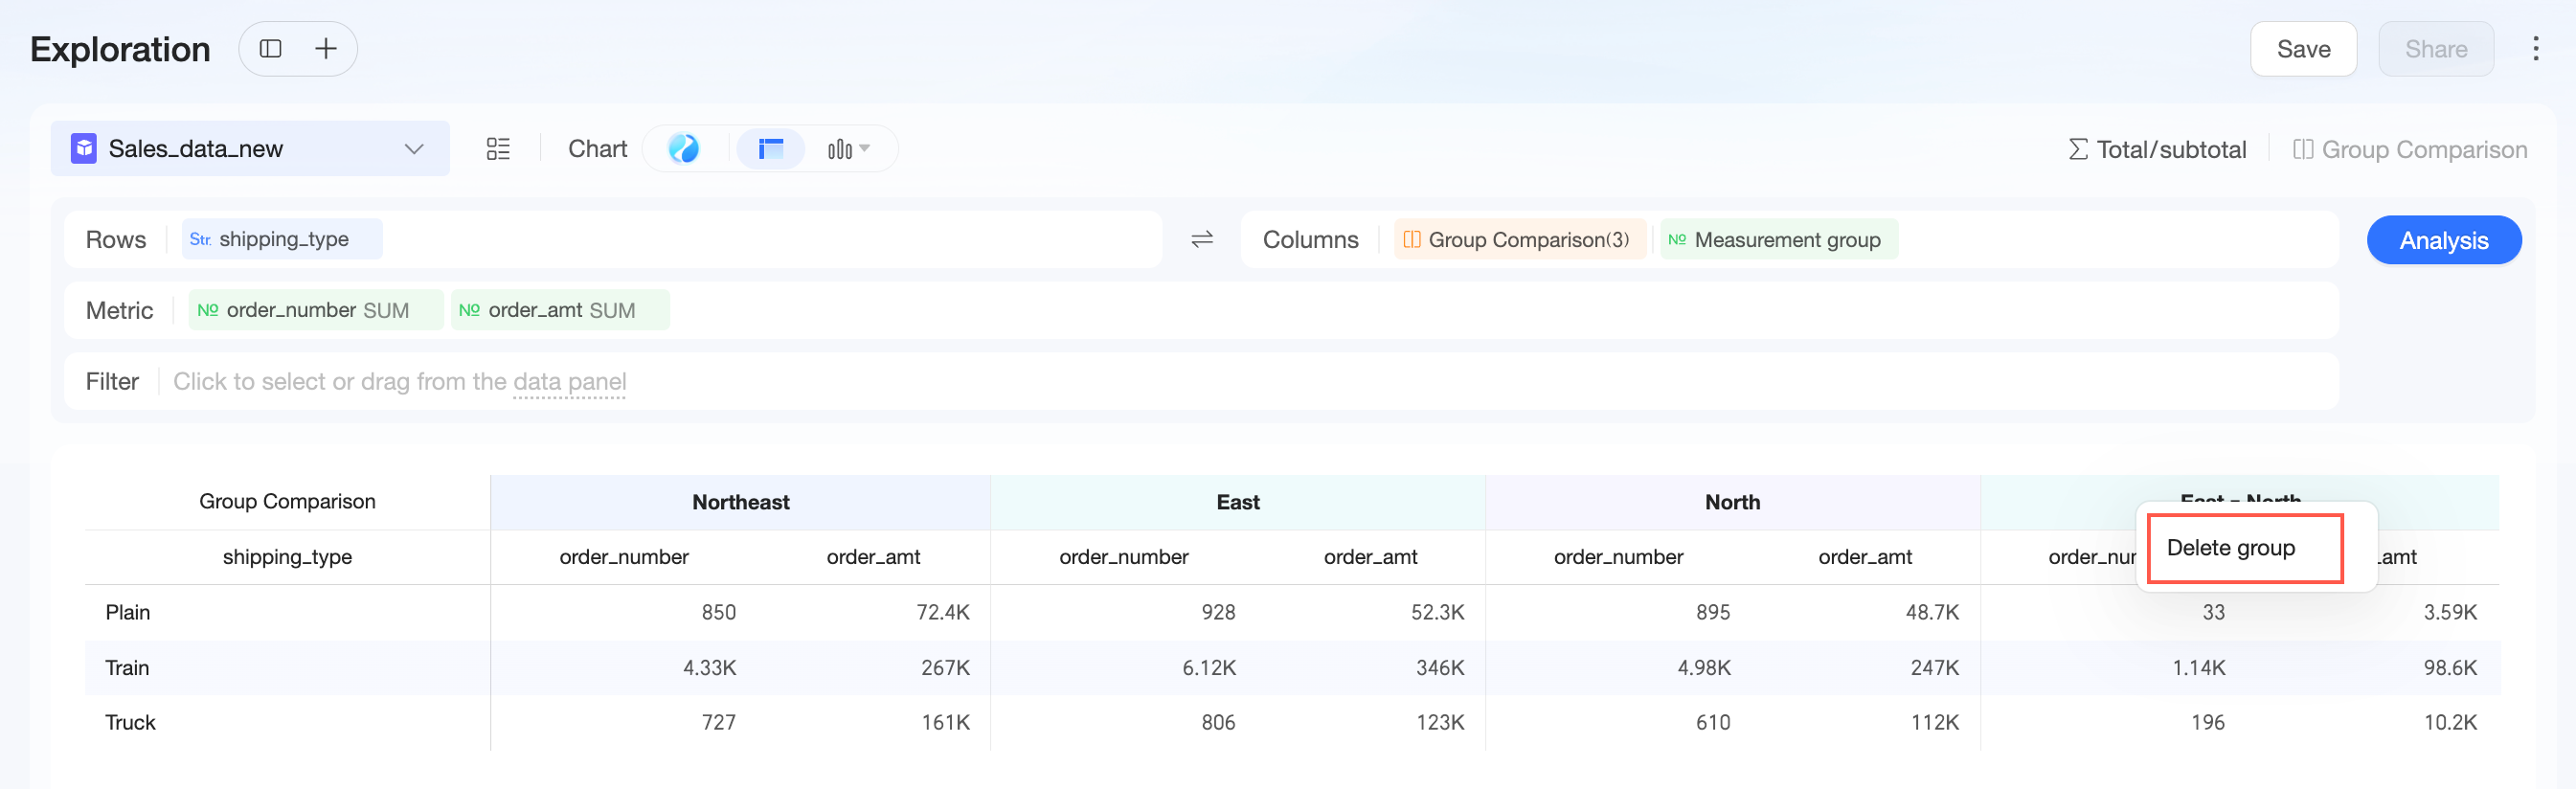Click order_amt header under North
Viewport: 2576px width, 789px height.
(1865, 557)
